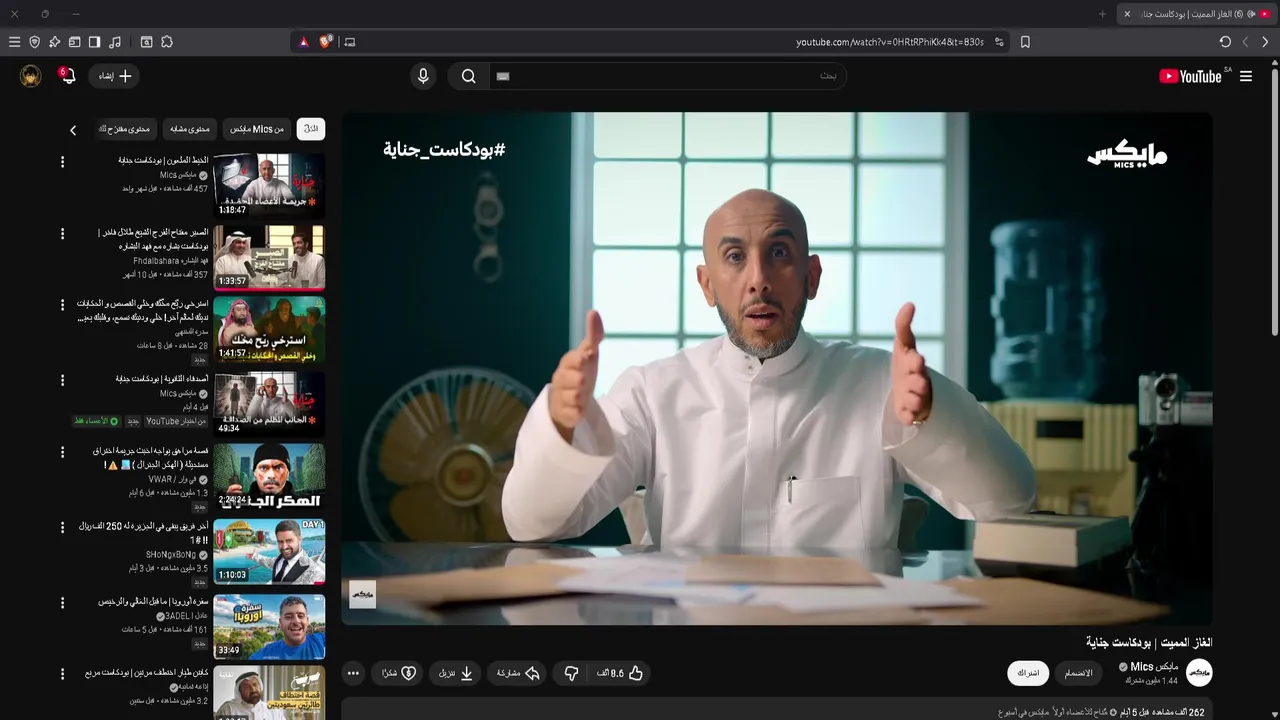The height and width of the screenshot is (720, 1280).
Task: Open options for the last kidnapped pilot video
Action: click(62, 675)
